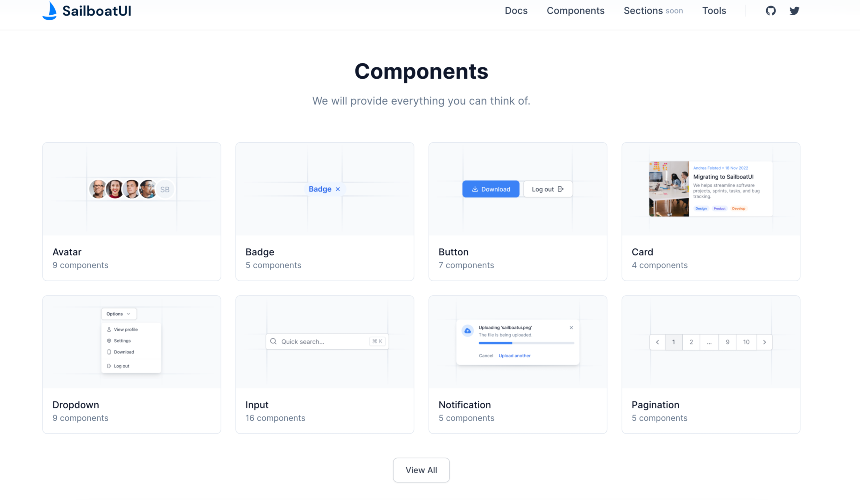Open the Components navigation item
Screen dimensions: 860x500
[x=575, y=10]
